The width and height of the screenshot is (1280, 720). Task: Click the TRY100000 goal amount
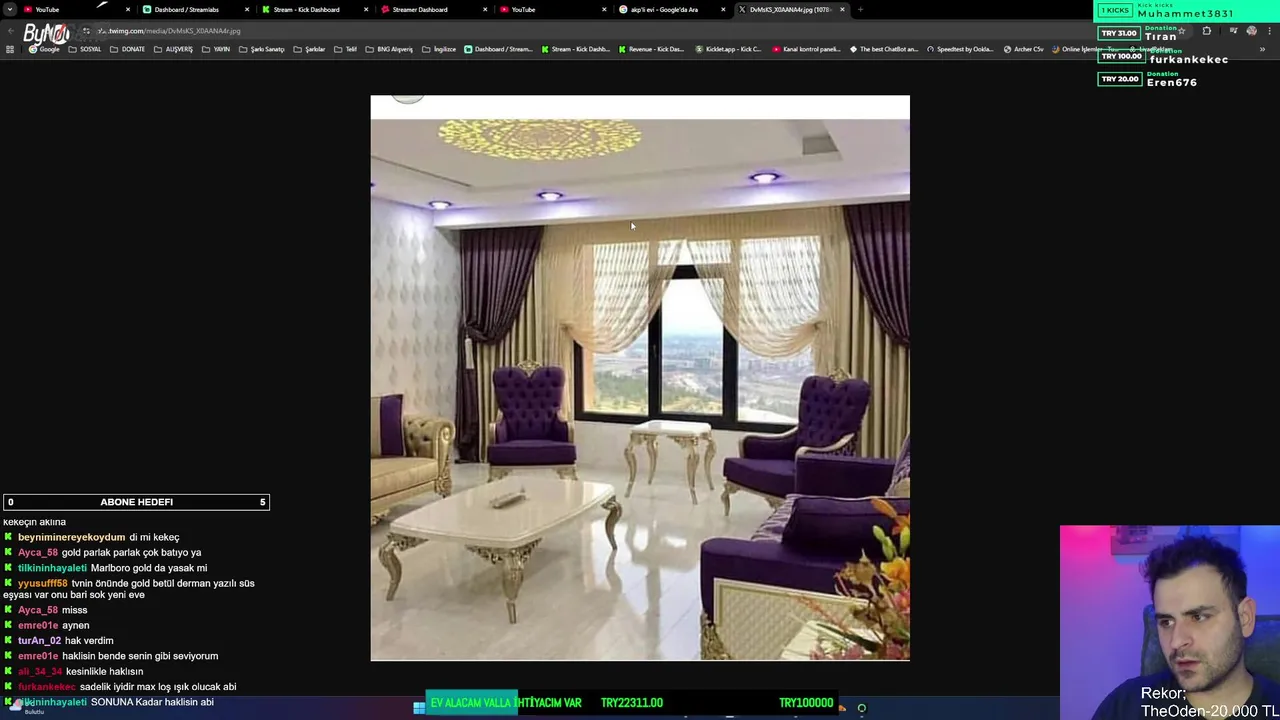[x=806, y=703]
